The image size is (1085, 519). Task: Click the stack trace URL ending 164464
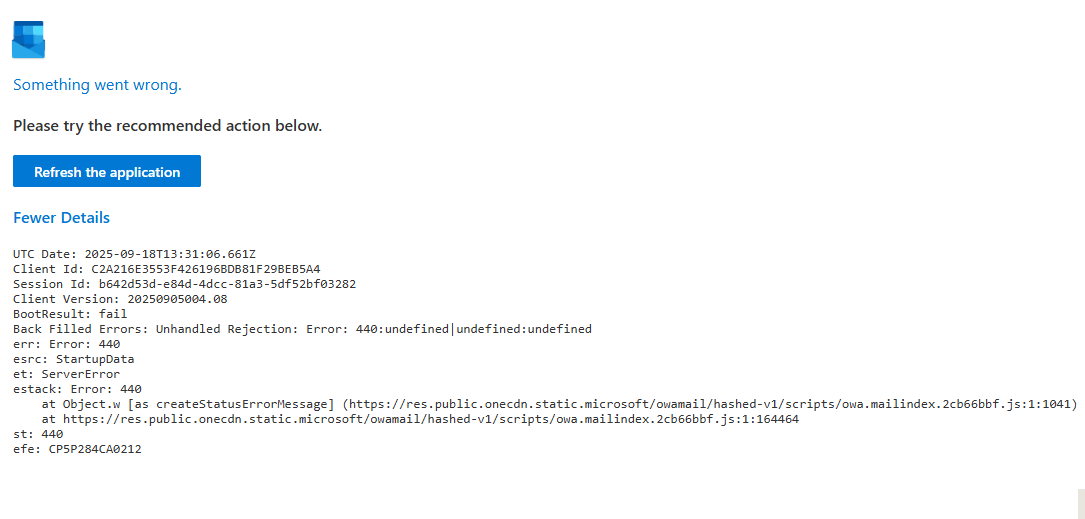[431, 419]
